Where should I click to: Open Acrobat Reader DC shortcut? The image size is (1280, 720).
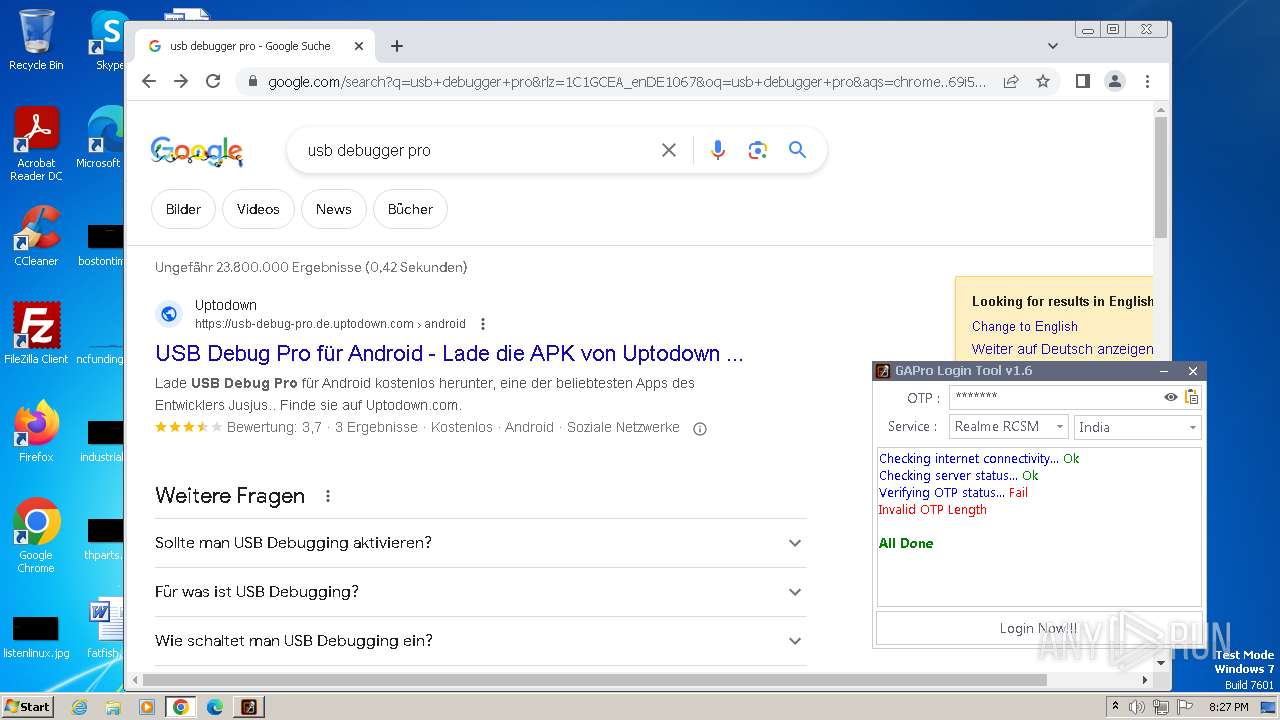36,144
